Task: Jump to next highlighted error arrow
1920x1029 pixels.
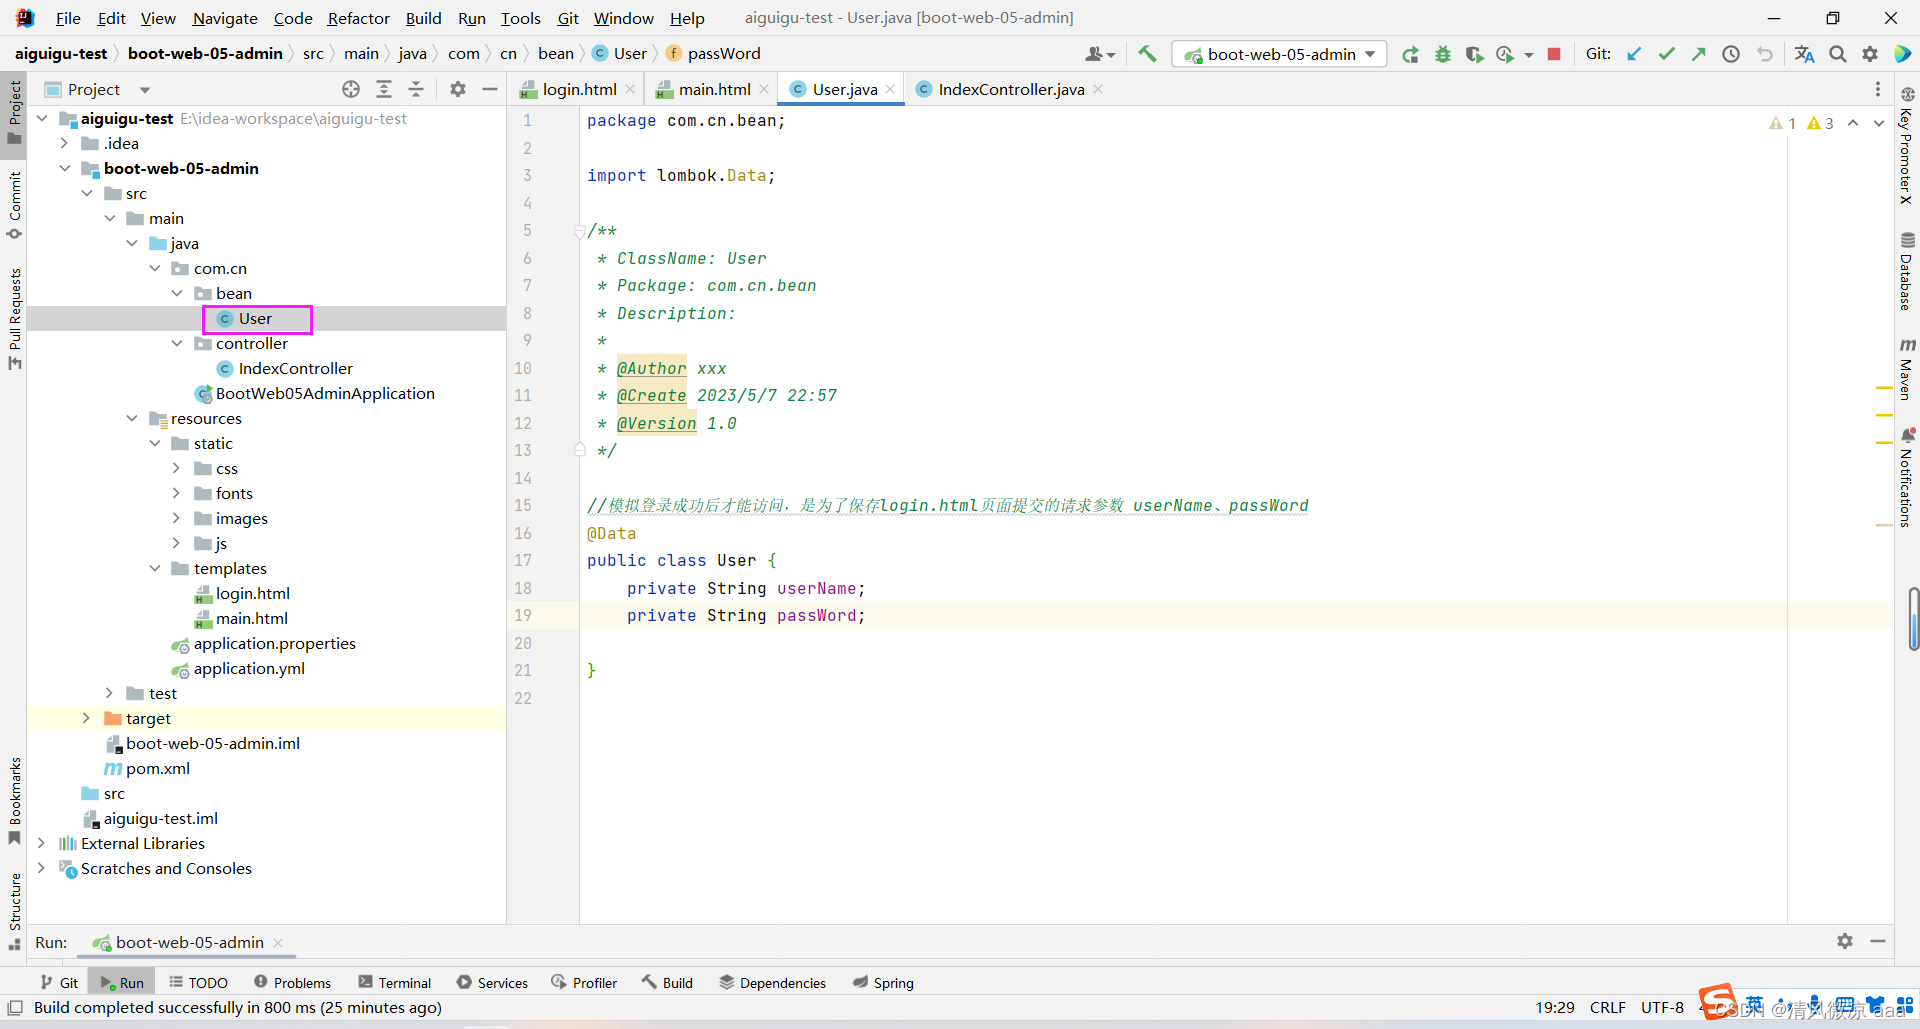Action: click(x=1879, y=123)
